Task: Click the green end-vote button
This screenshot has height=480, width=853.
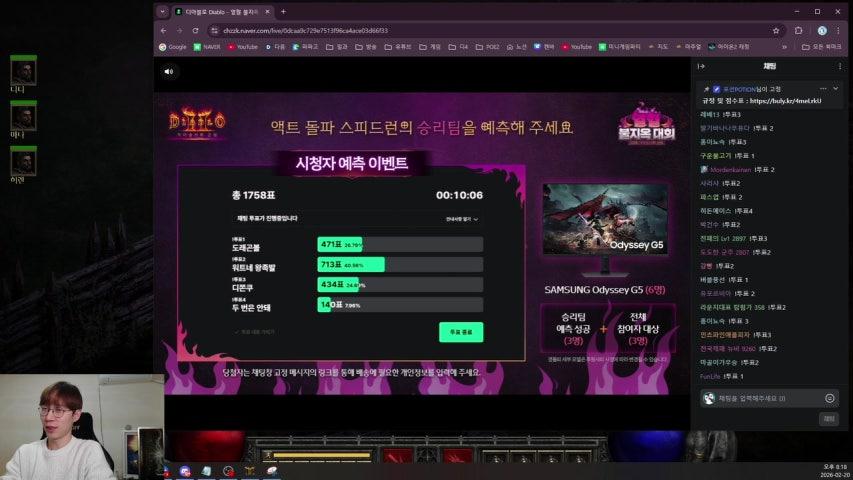Action: click(x=461, y=332)
